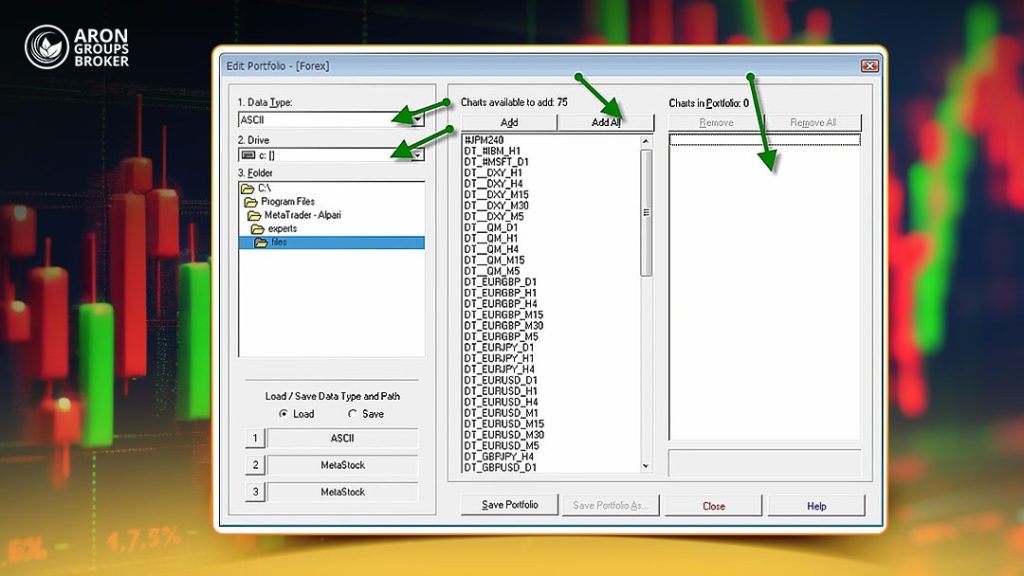
Task: Click the numbered 2 preset button
Action: coord(255,465)
